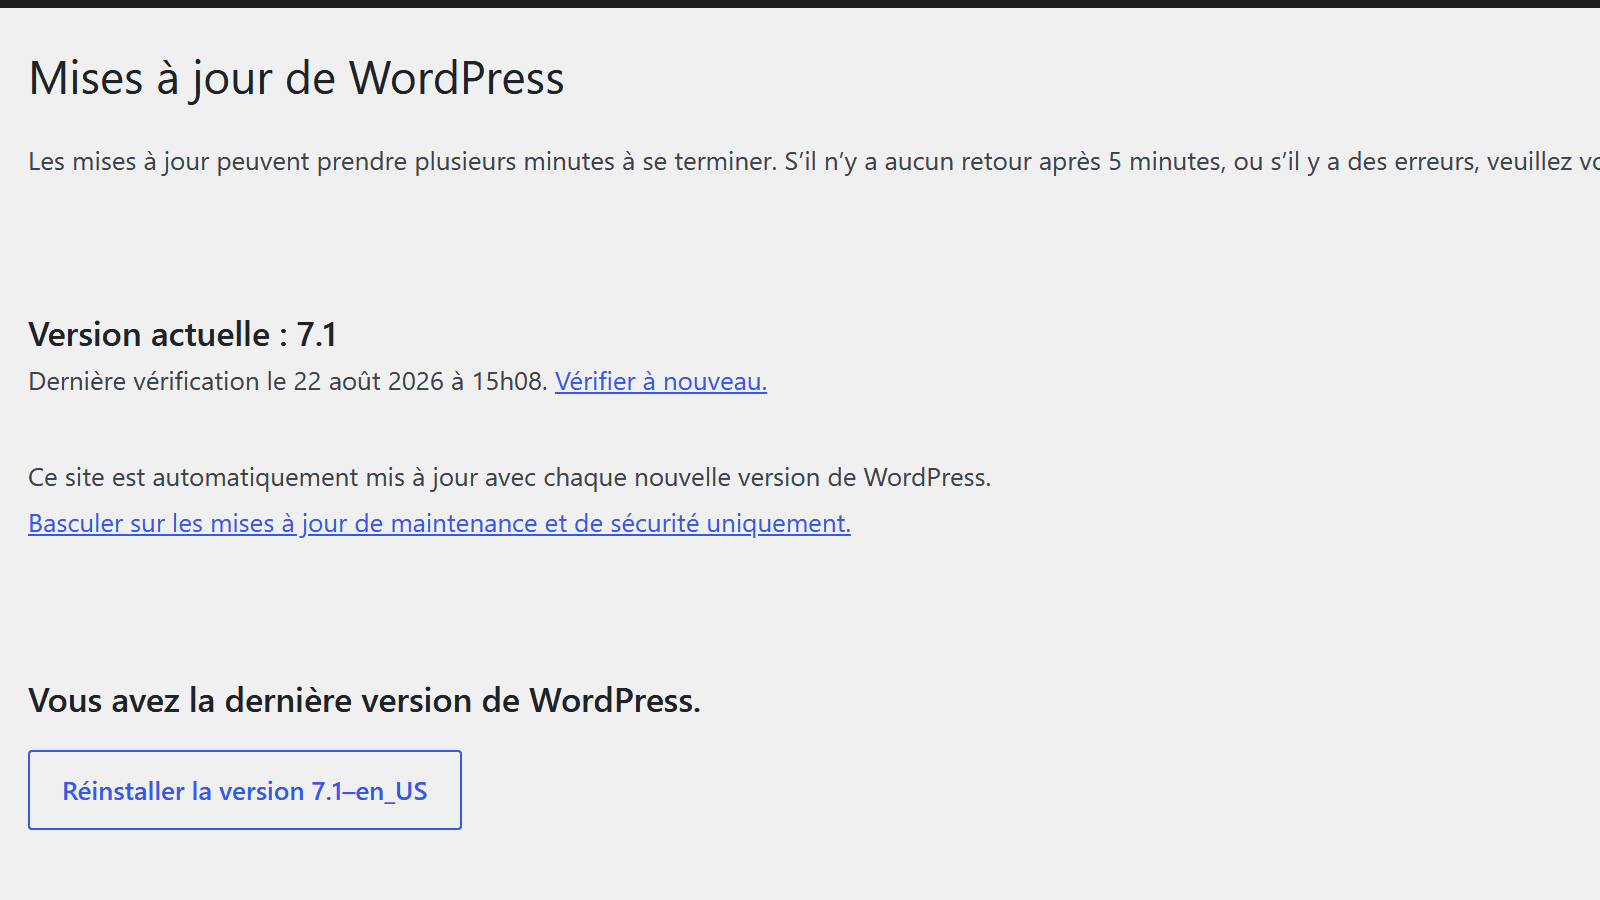The image size is (1600, 900).
Task: Click 'Réinstaller la version 7.1–en_US' button
Action: 245,790
